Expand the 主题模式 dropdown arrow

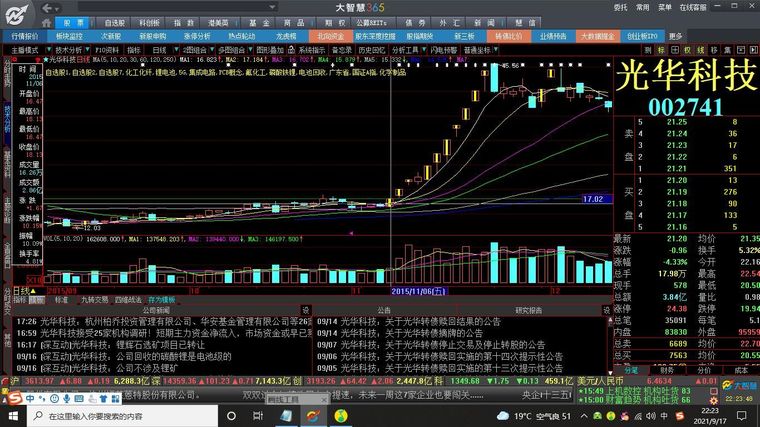click(x=48, y=49)
